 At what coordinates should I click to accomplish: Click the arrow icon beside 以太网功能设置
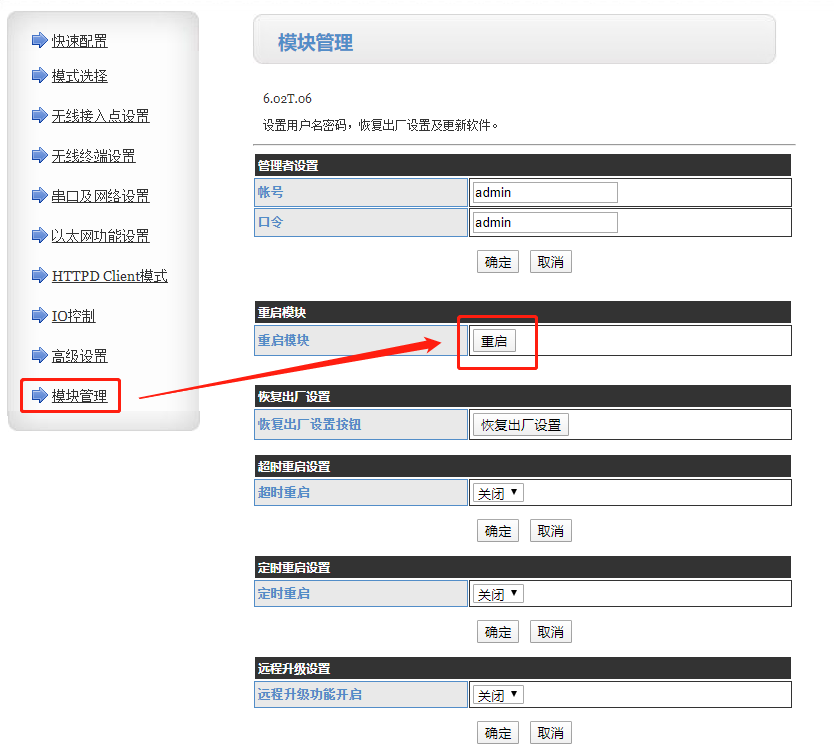(39, 235)
